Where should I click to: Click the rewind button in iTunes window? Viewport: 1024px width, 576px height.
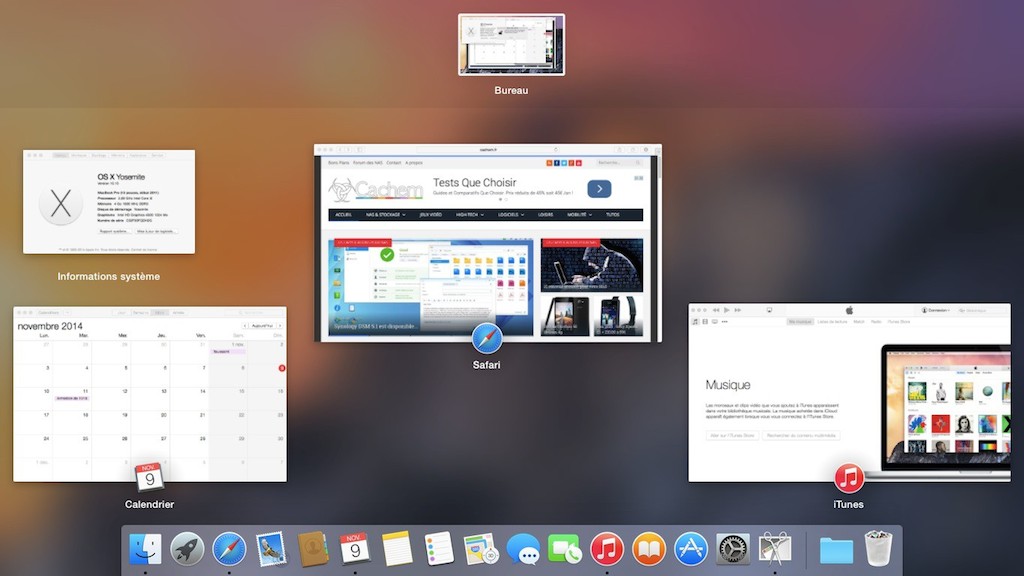[716, 310]
